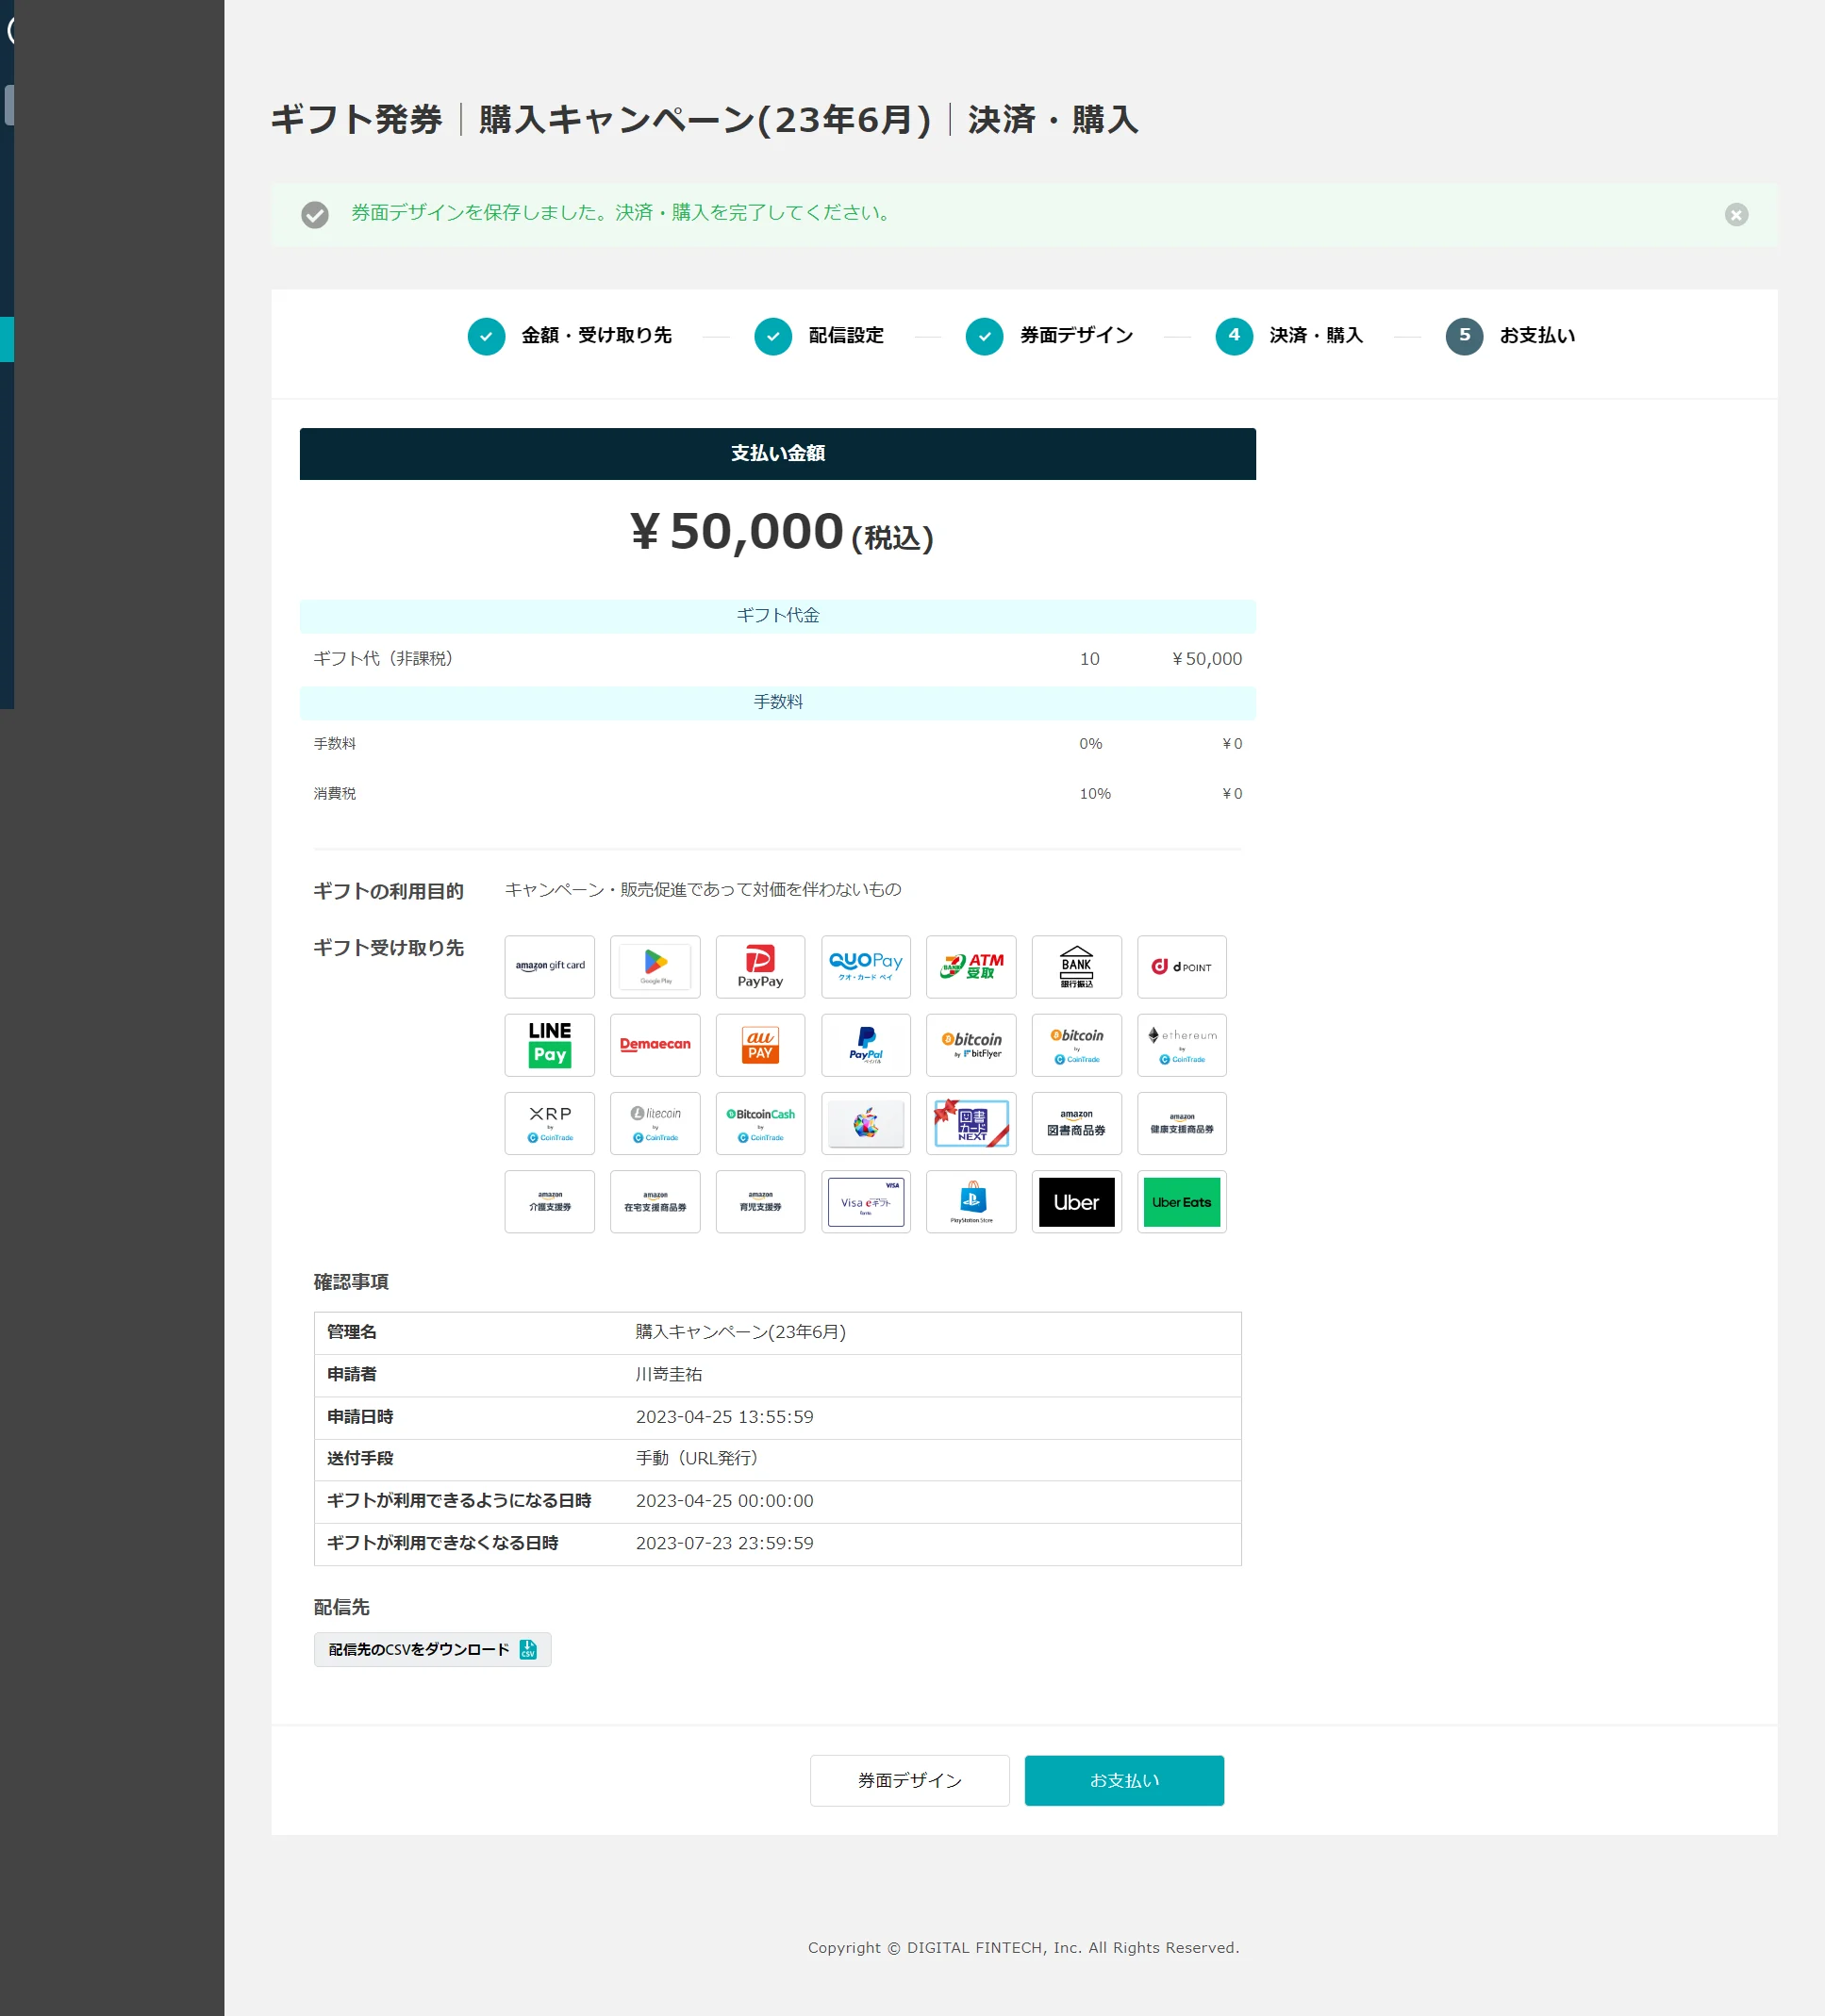Select the ethereum CoinTrade icon

[x=1182, y=1044]
